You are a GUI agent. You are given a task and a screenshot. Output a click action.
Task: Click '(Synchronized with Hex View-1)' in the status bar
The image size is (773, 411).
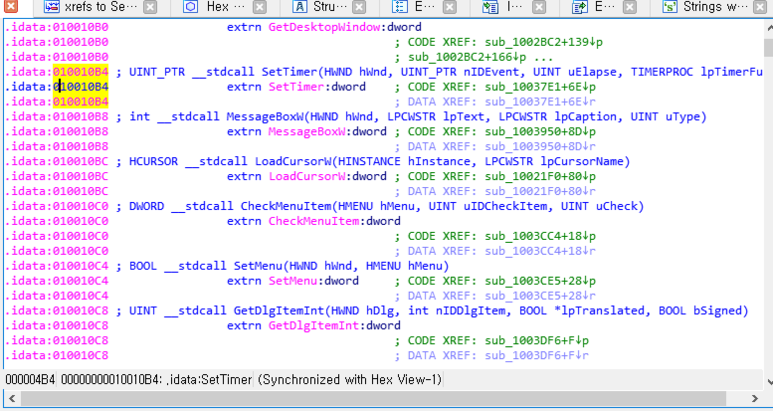pos(350,379)
